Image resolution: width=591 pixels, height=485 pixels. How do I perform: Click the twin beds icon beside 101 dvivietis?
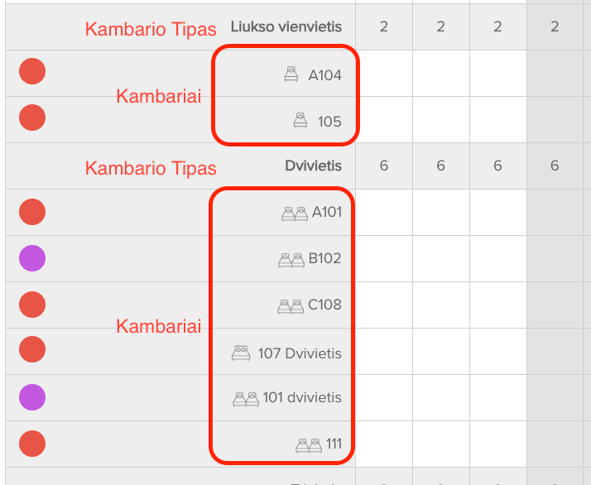(246, 399)
